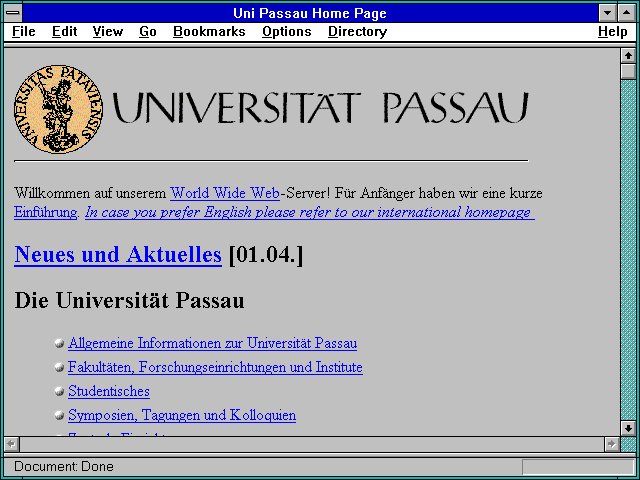This screenshot has width=640, height=480.
Task: Click the Die Universität Passau heading
Action: coord(129,301)
